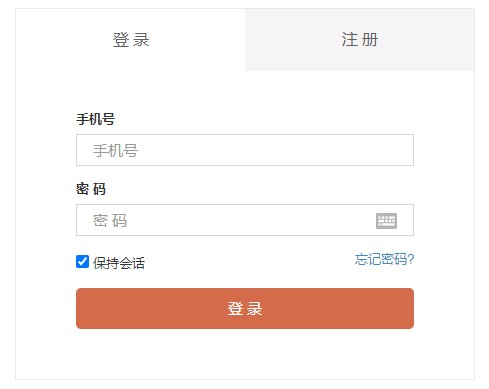Click the bold 密码 label above field
This screenshot has height=389, width=489.
tap(91, 189)
